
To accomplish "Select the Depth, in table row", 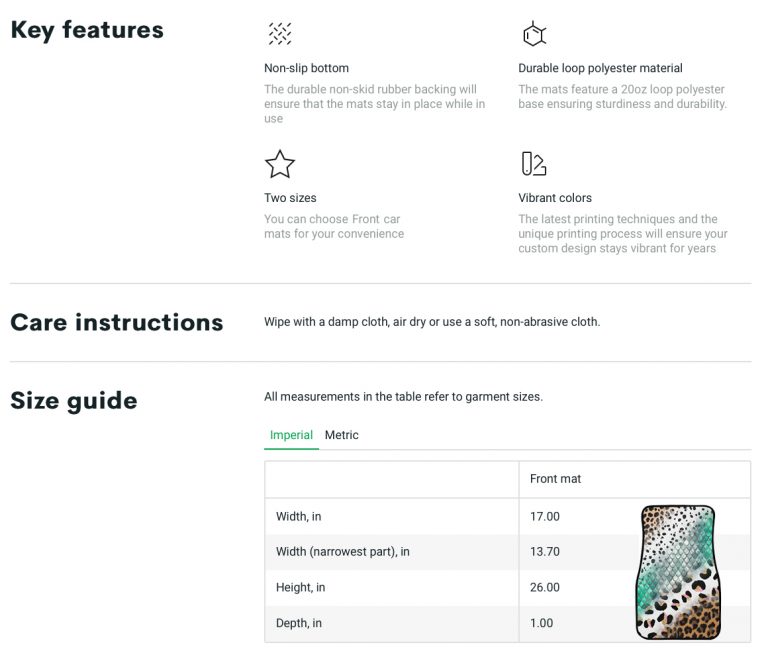I will click(x=507, y=623).
